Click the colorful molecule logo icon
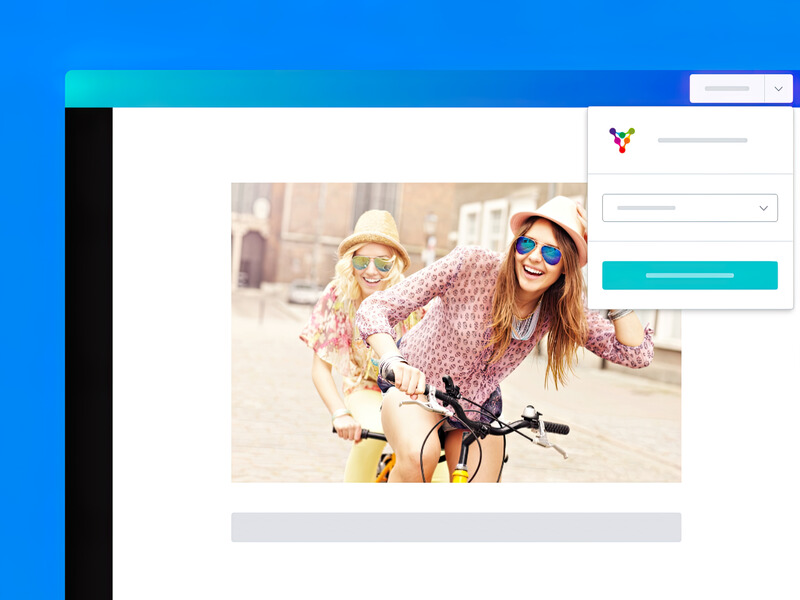Screen dimensions: 800x600 pyautogui.click(x=622, y=138)
